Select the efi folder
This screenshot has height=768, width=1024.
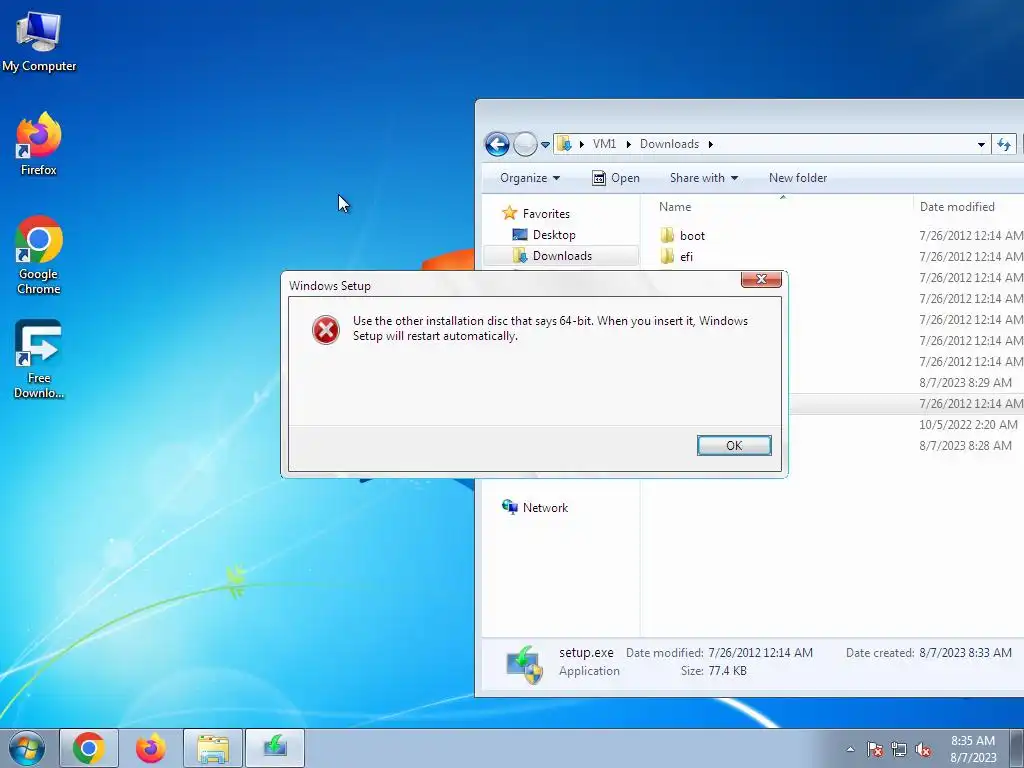[677, 256]
